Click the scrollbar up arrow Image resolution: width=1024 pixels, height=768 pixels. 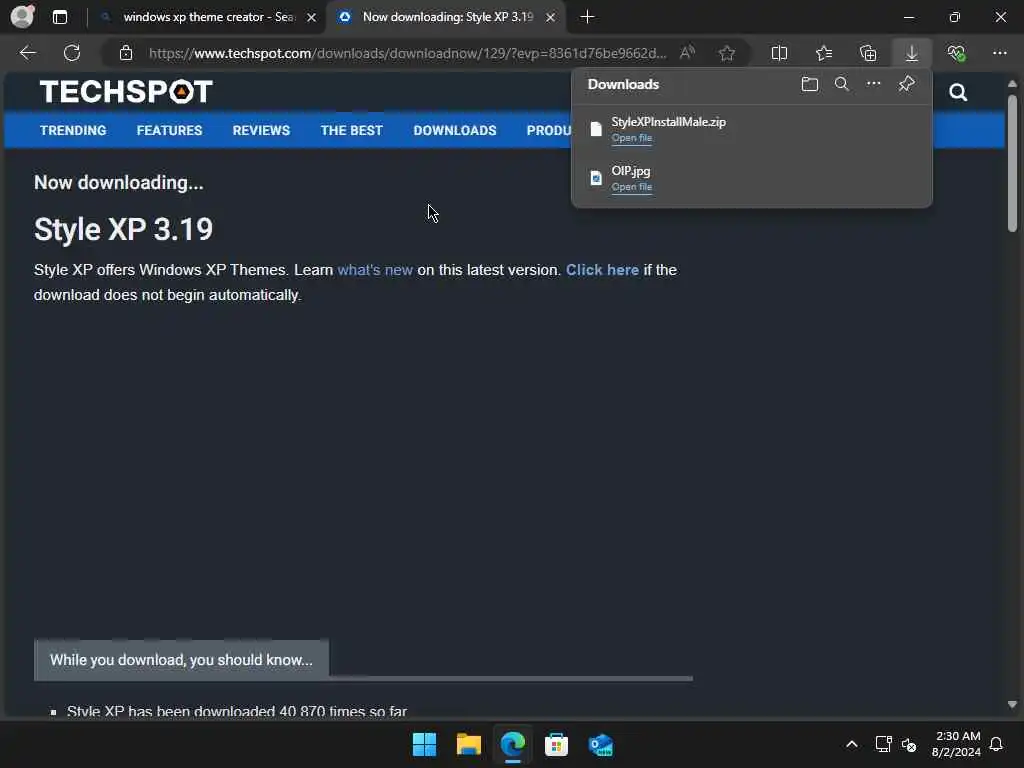(1012, 84)
